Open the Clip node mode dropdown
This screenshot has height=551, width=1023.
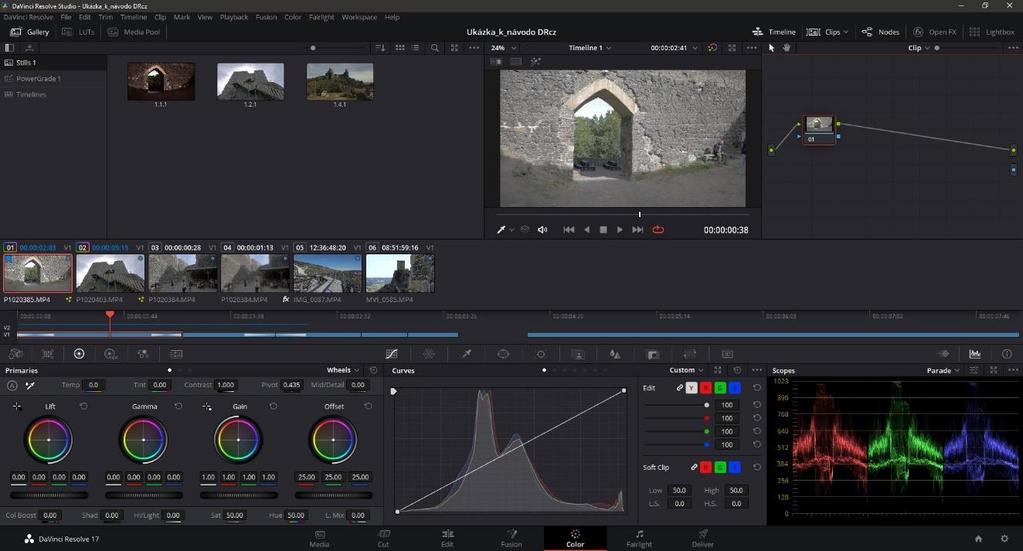click(x=919, y=48)
